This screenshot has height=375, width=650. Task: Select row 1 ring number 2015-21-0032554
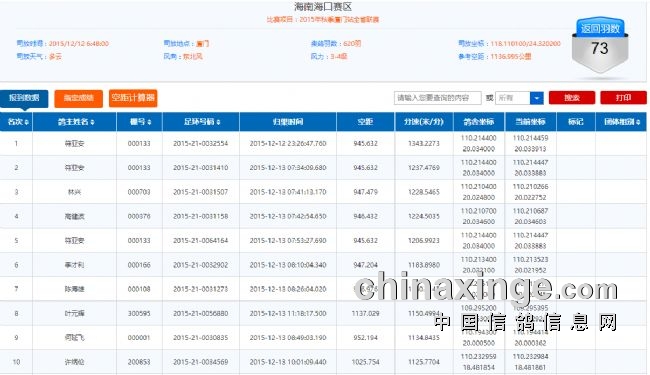(x=201, y=143)
